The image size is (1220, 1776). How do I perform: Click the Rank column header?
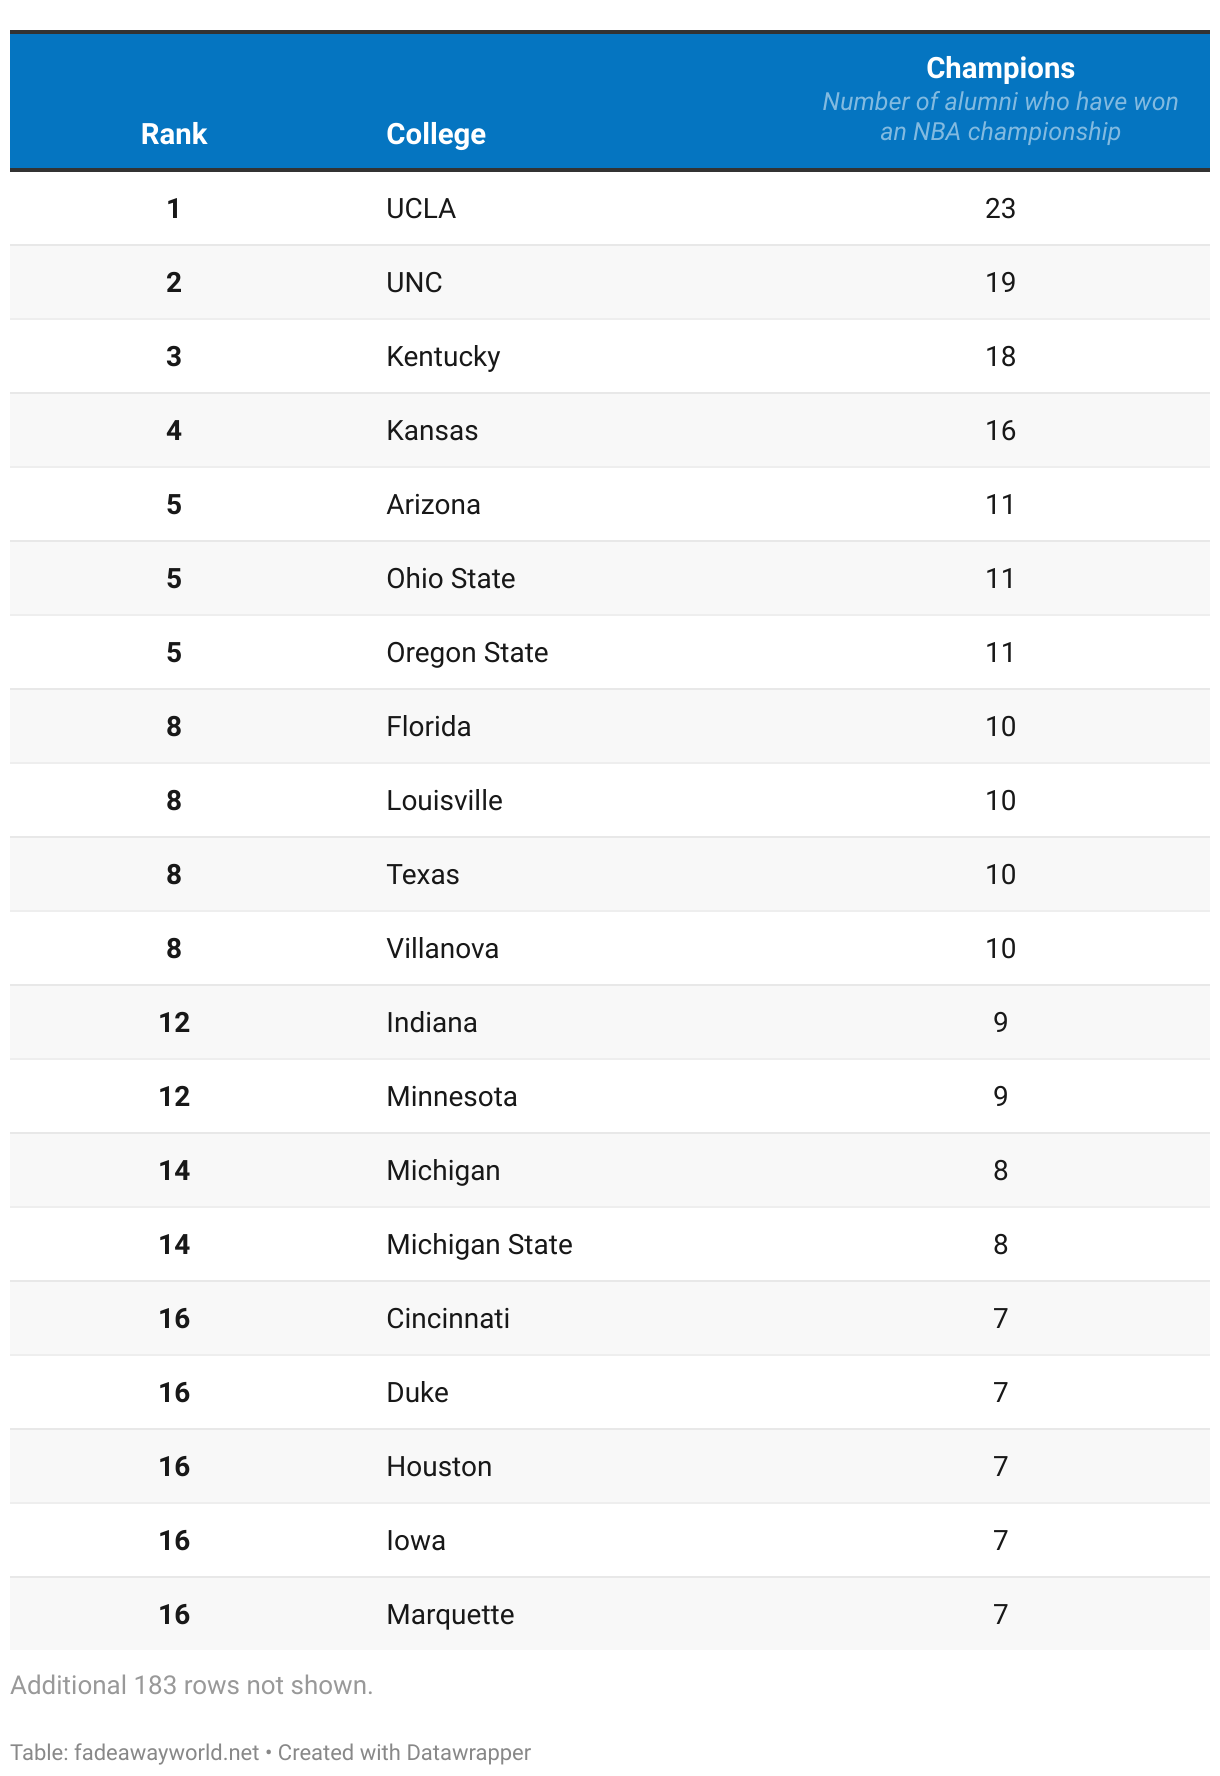pos(174,134)
